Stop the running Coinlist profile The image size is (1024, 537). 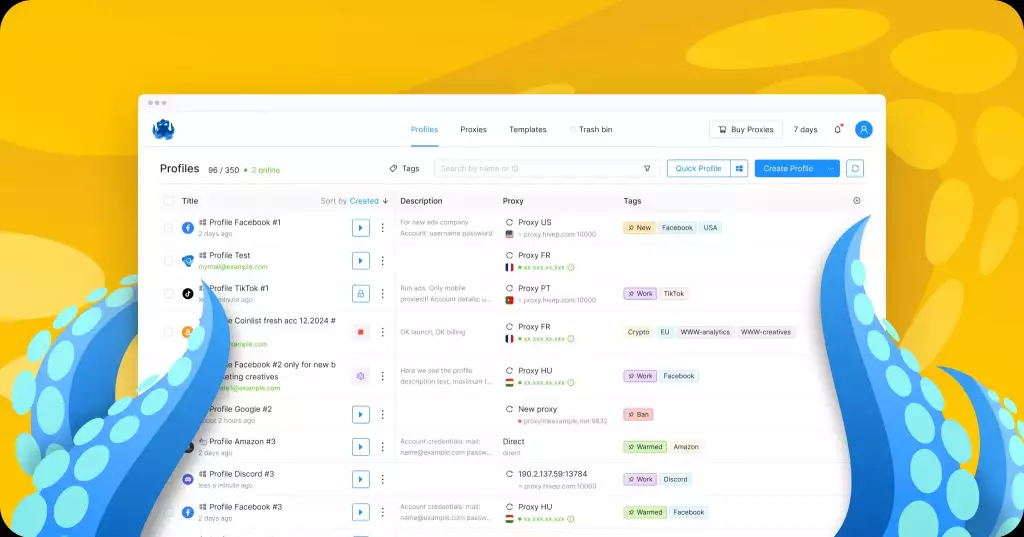click(x=360, y=332)
